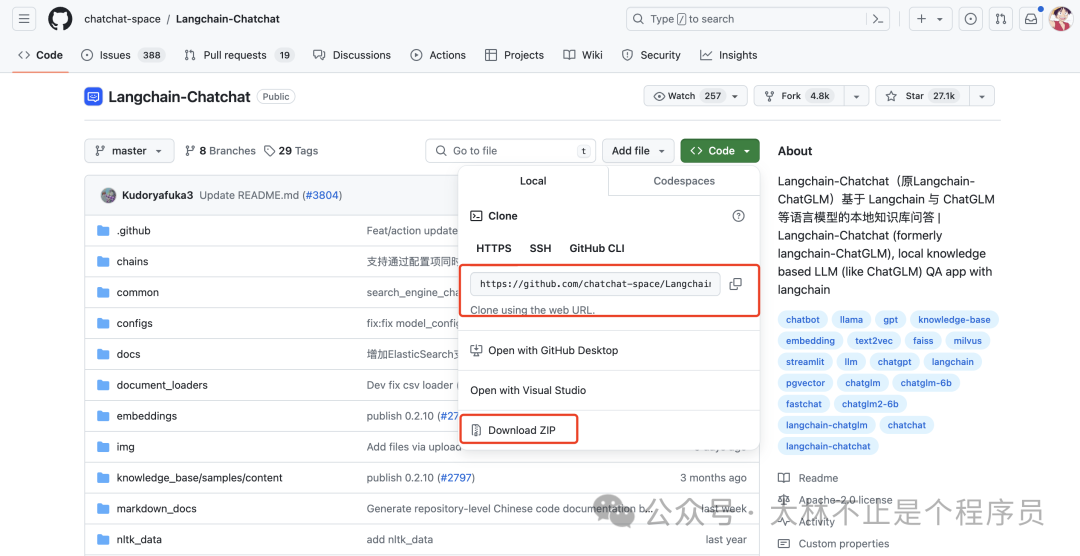Open the Actions tab
Image resolution: width=1080 pixels, height=556 pixels.
coord(438,55)
